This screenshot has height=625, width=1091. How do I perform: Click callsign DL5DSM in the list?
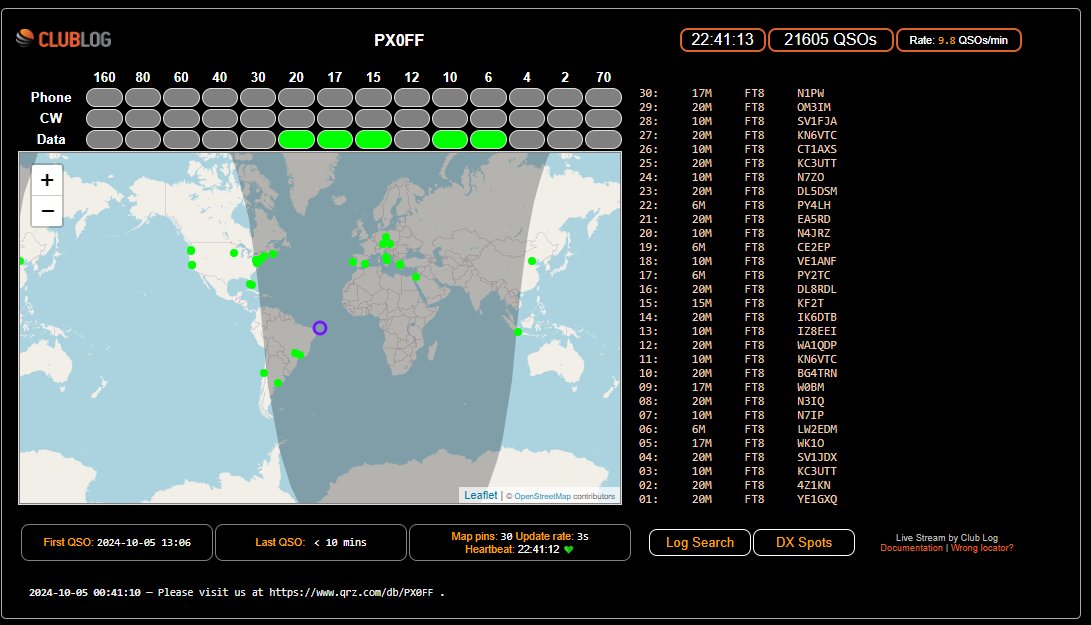point(817,191)
